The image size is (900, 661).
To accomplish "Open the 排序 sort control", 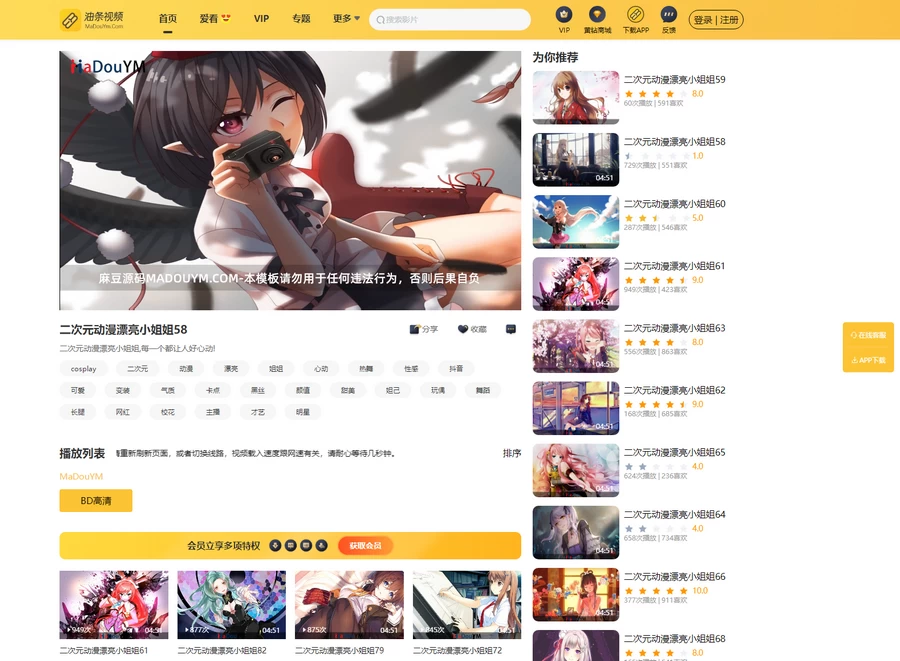I will [512, 453].
